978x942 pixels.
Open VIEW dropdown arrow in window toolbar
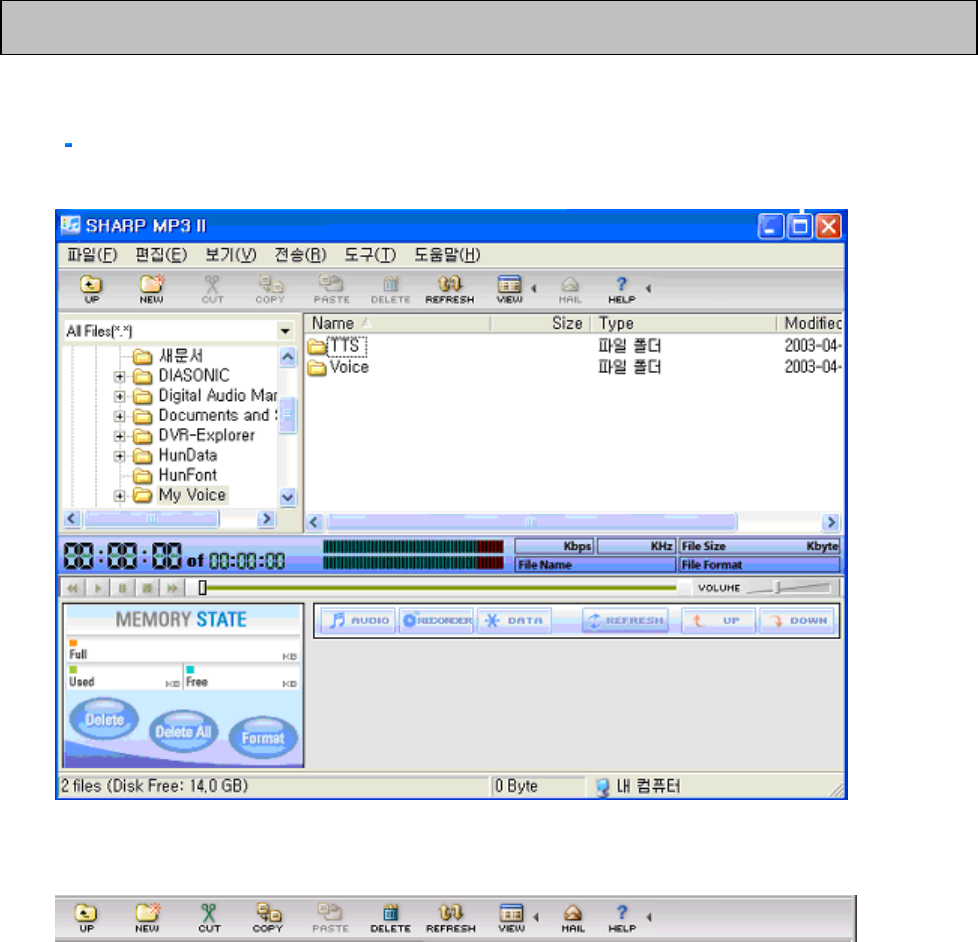pos(534,288)
